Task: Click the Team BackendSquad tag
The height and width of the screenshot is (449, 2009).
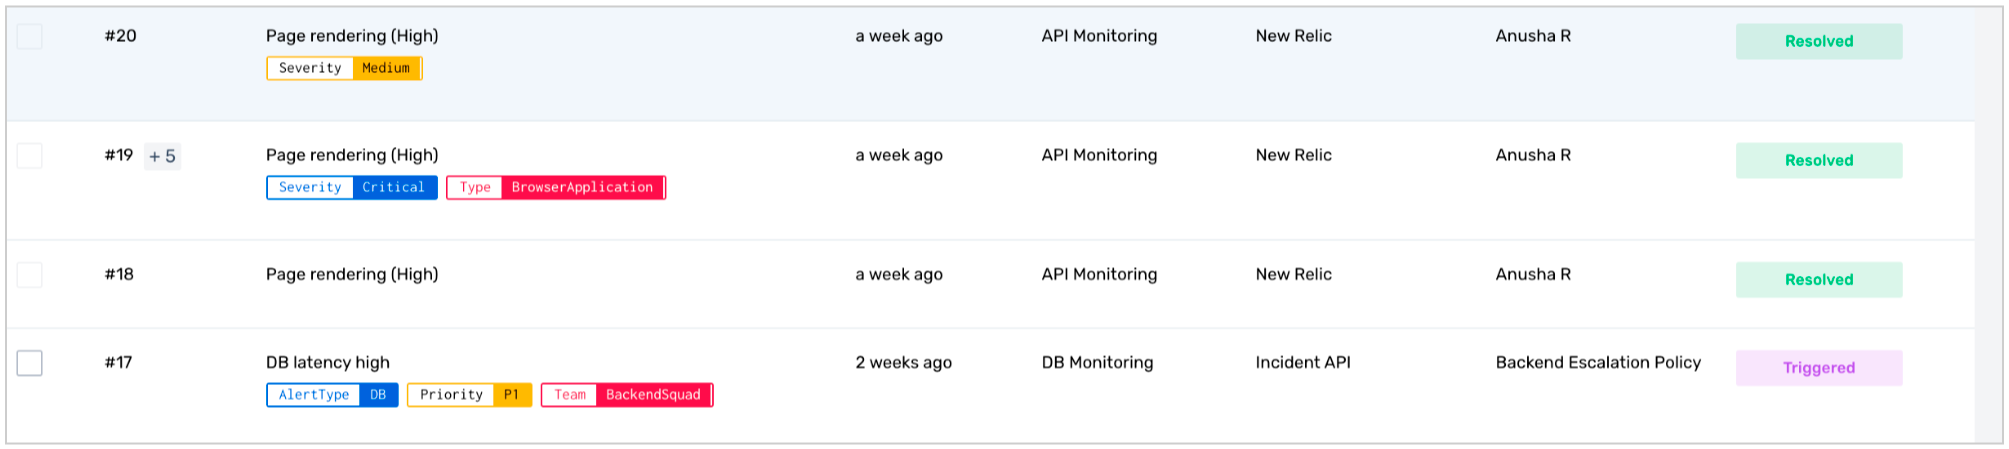Action: tap(627, 395)
